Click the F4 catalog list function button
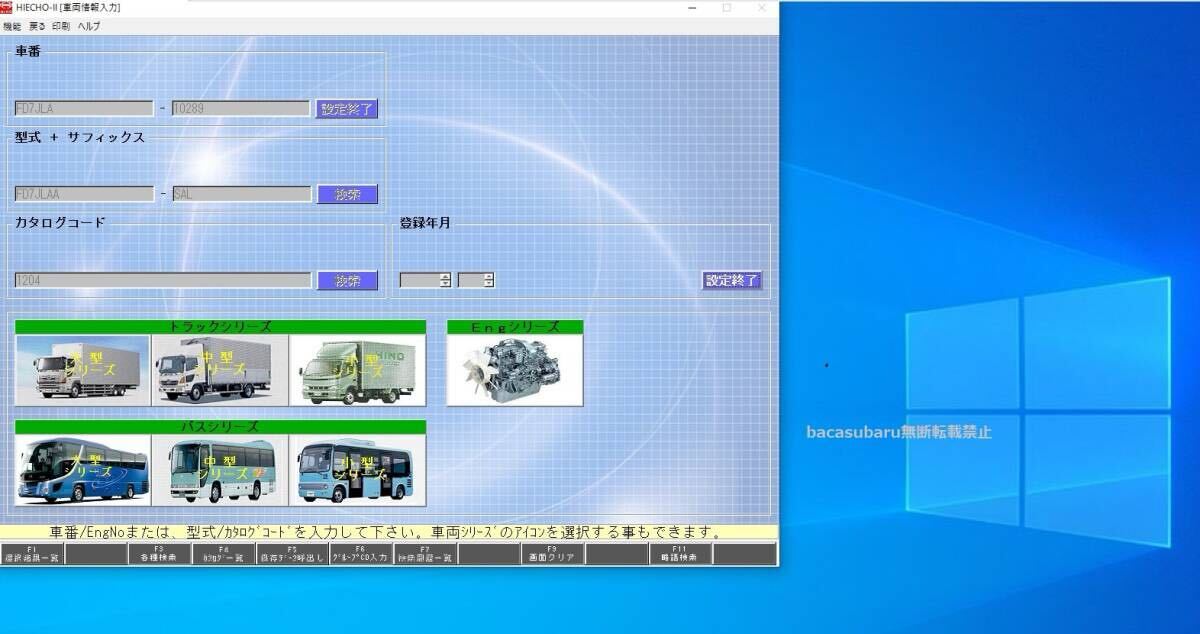Image resolution: width=1200 pixels, height=634 pixels. click(x=223, y=554)
